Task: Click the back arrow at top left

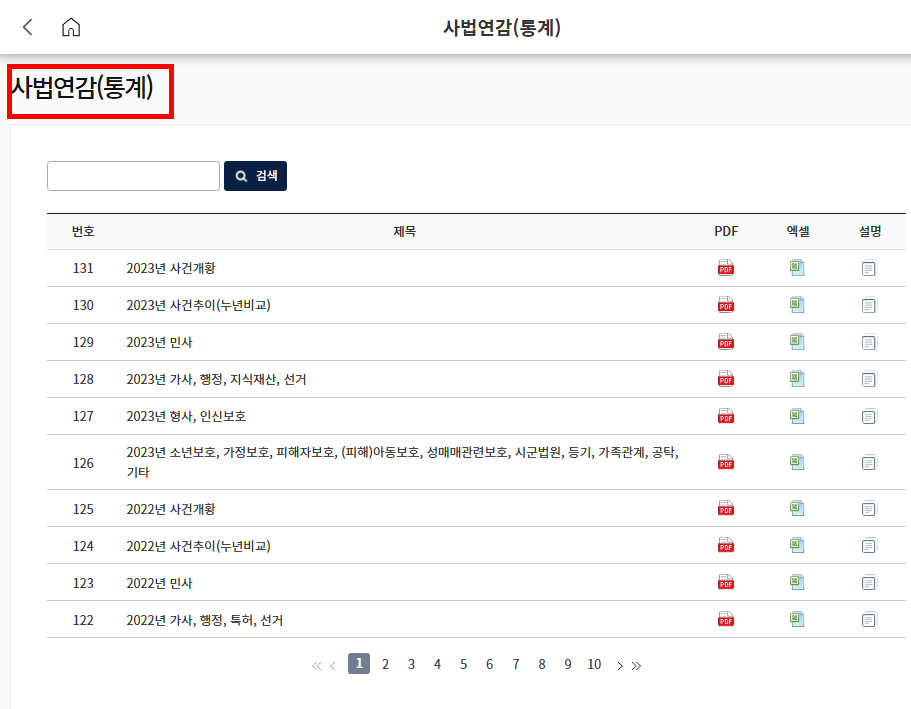Action: point(27,27)
